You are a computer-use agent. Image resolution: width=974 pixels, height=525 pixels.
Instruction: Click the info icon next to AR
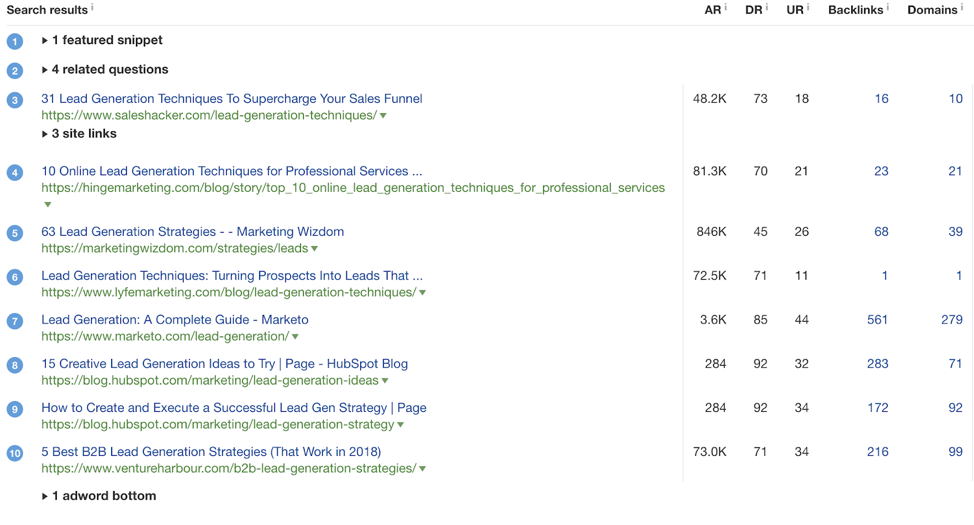726,7
